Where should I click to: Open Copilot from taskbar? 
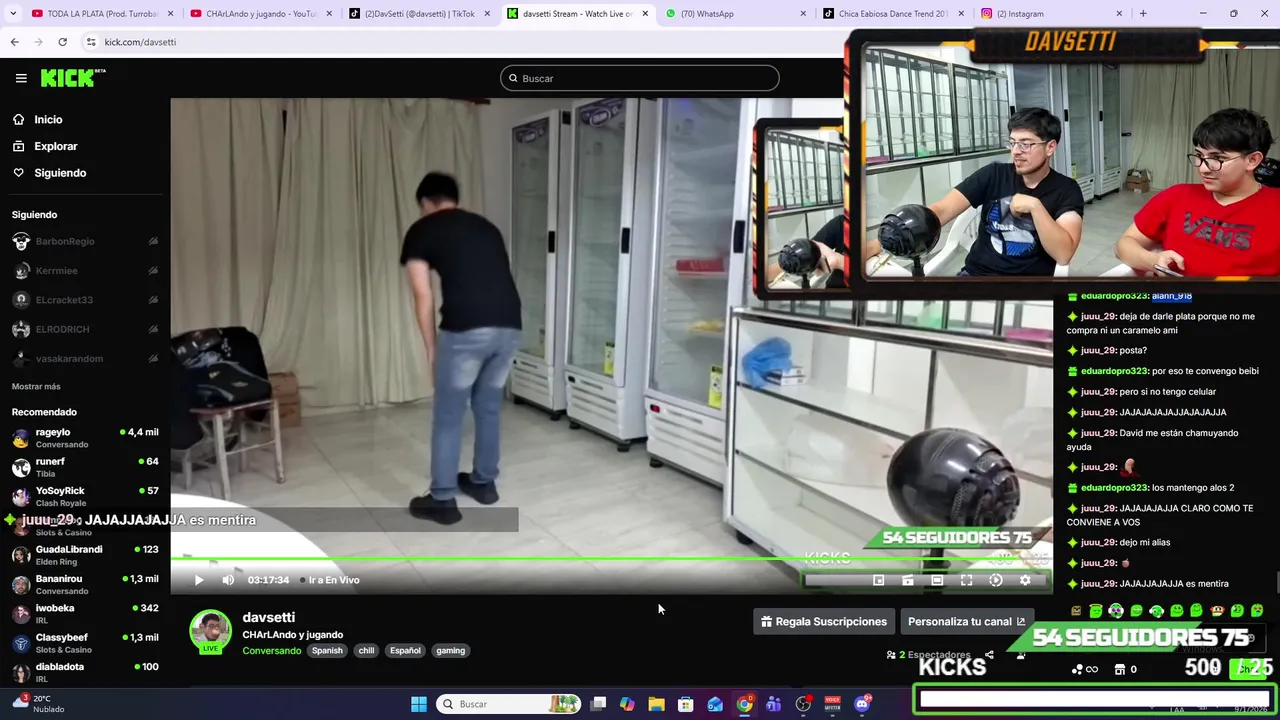click(x=627, y=704)
